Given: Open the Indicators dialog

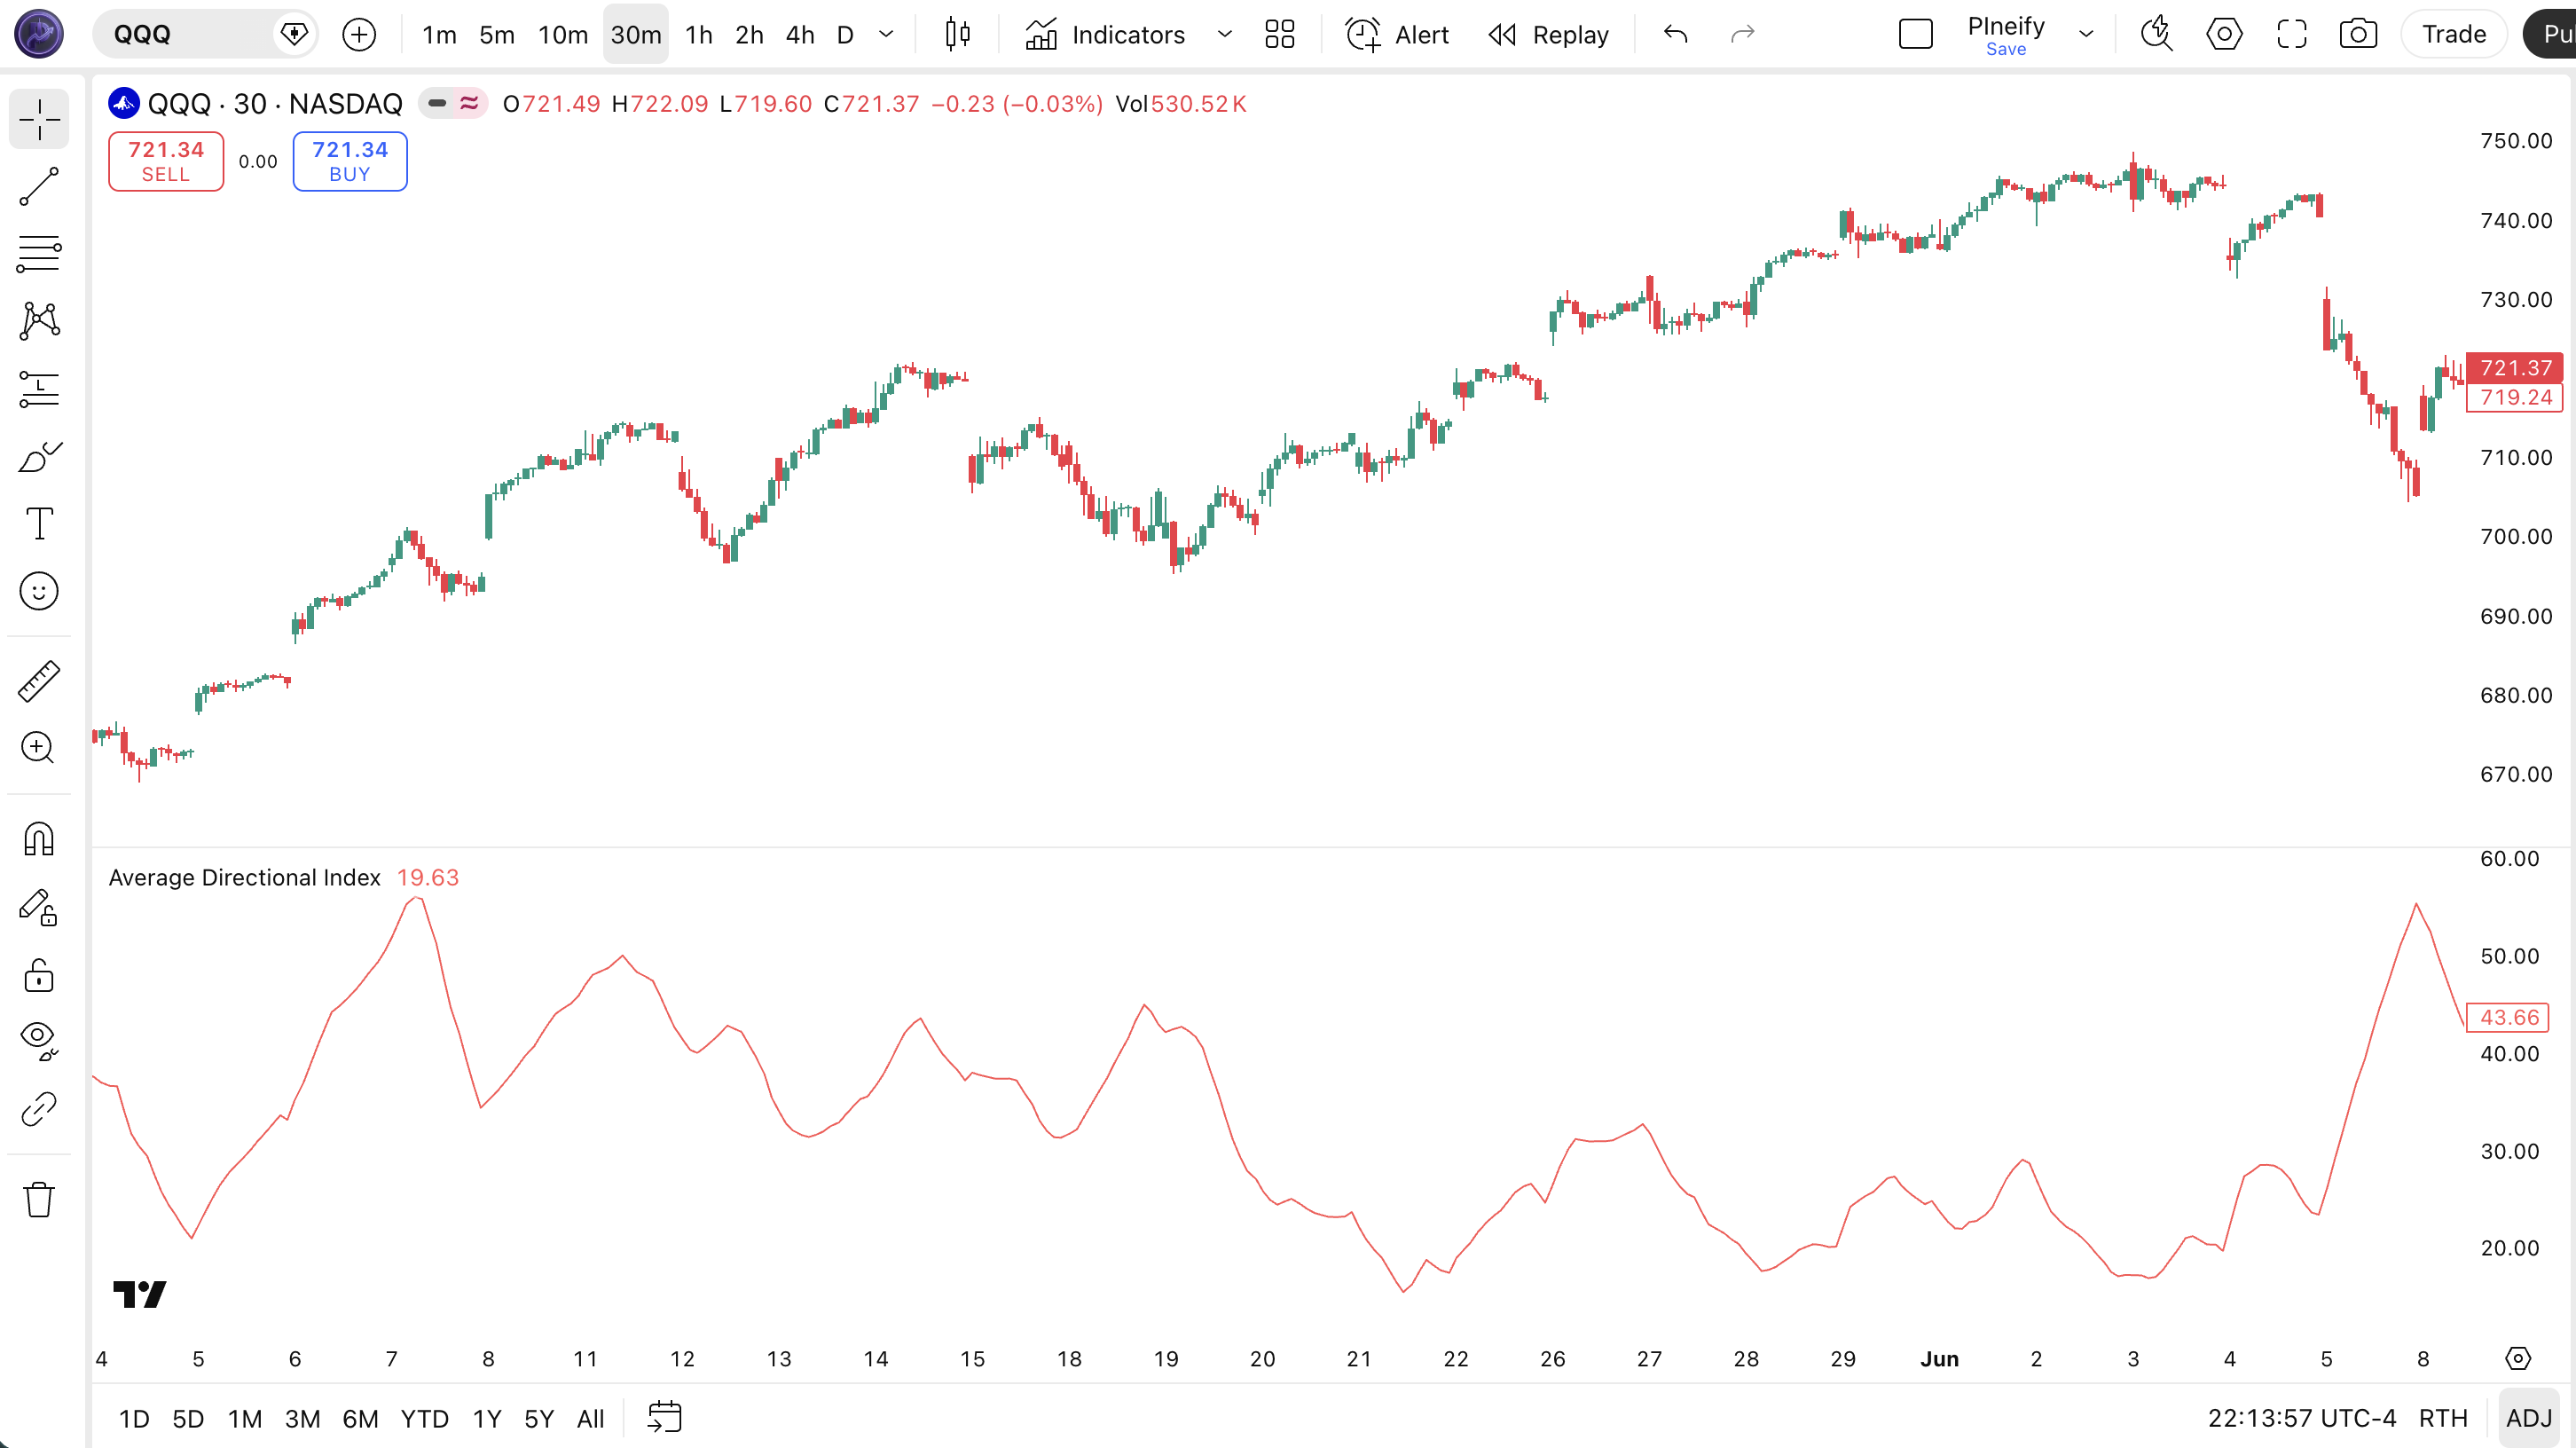Looking at the screenshot, I should point(1105,34).
